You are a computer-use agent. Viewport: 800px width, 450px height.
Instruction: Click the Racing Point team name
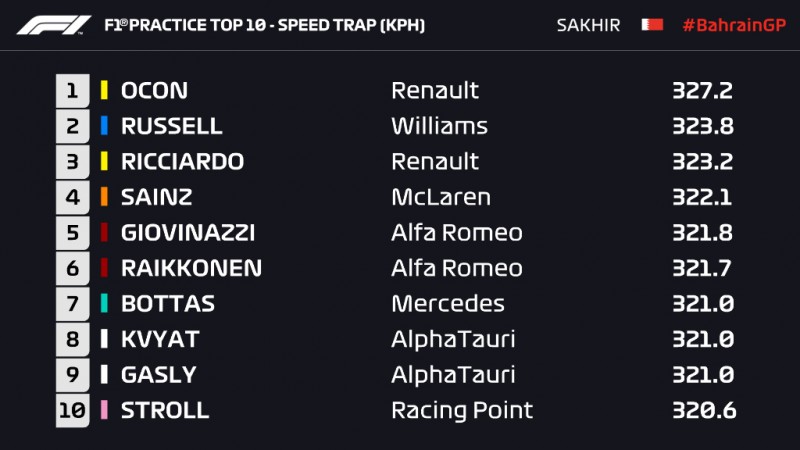pos(462,410)
